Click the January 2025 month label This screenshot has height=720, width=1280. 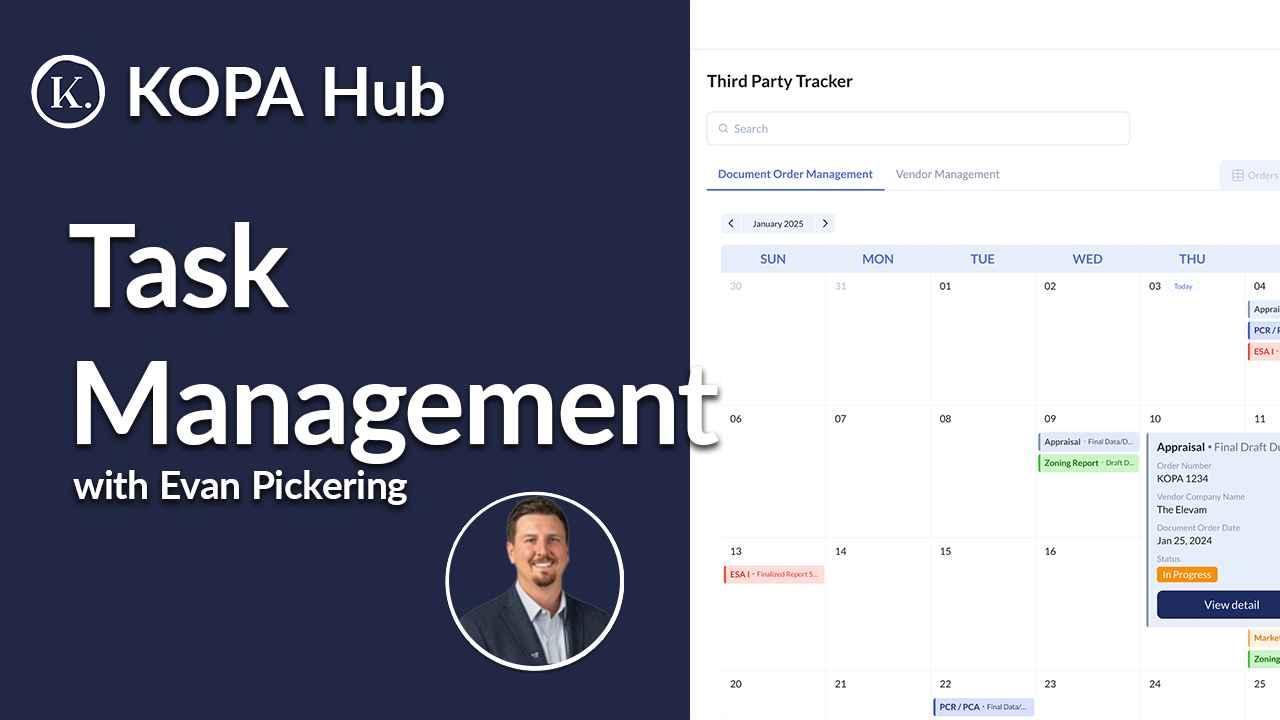click(778, 224)
